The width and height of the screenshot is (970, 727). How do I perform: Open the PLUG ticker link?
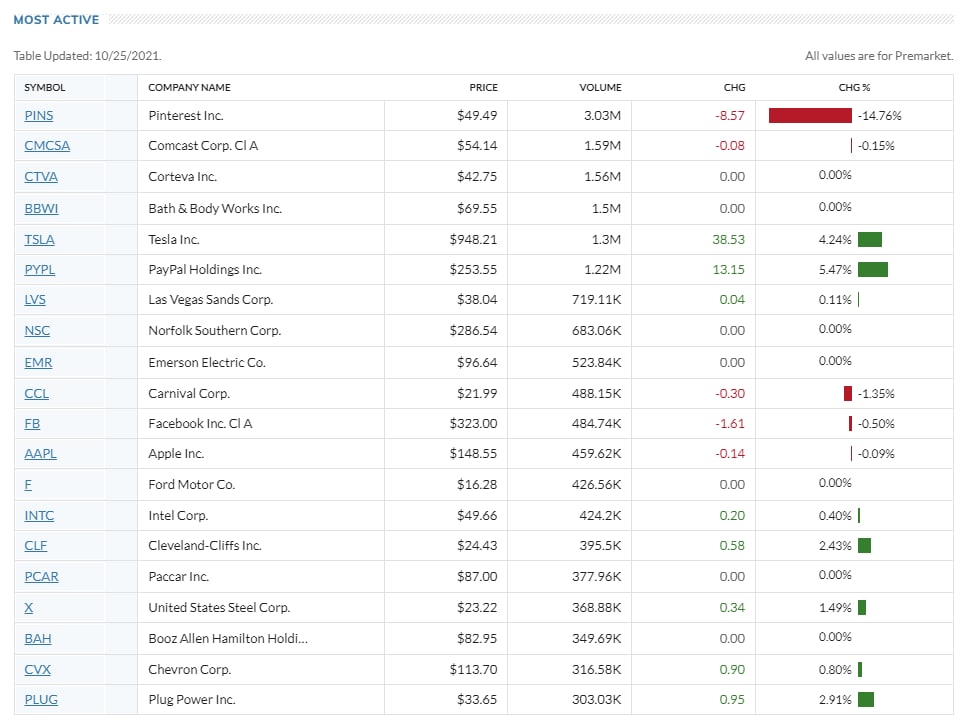(x=41, y=700)
